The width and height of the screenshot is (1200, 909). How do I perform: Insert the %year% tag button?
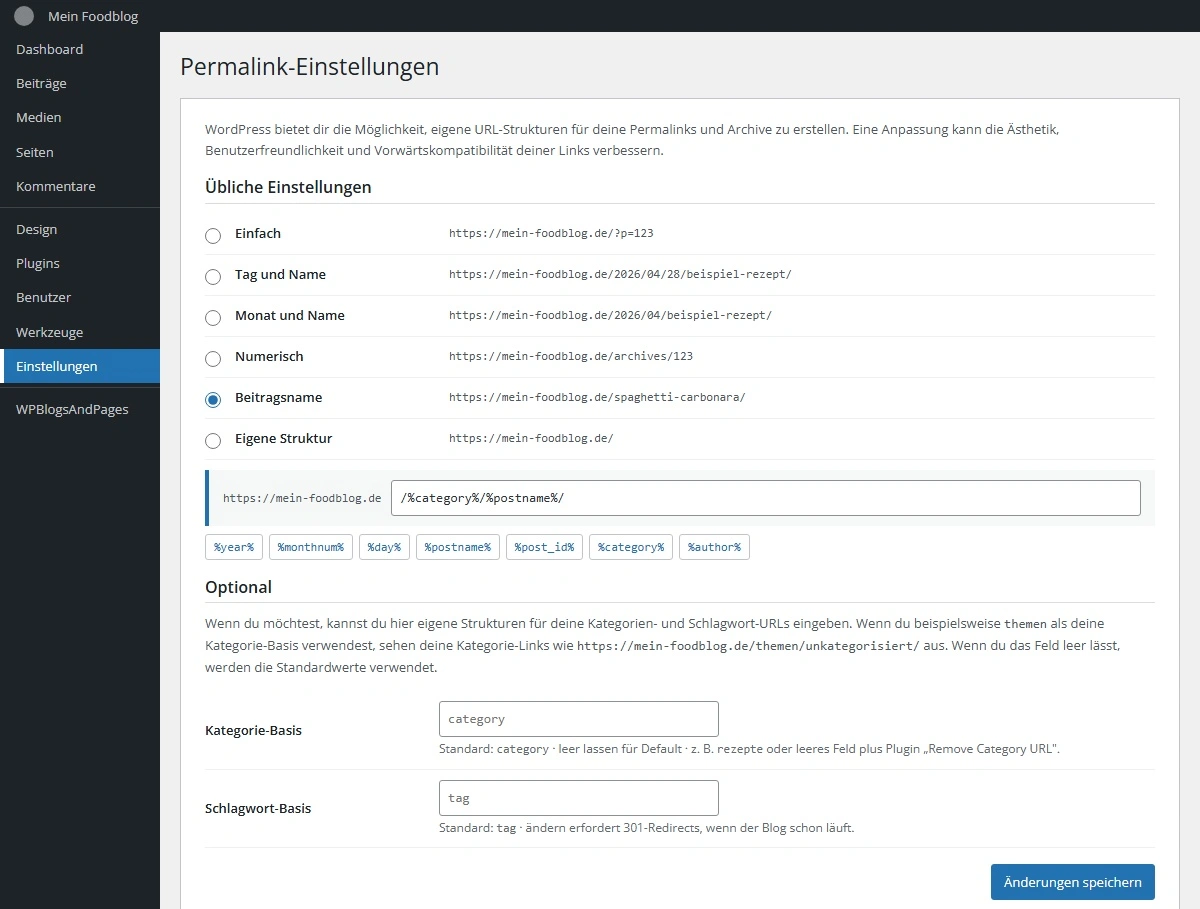tap(234, 547)
